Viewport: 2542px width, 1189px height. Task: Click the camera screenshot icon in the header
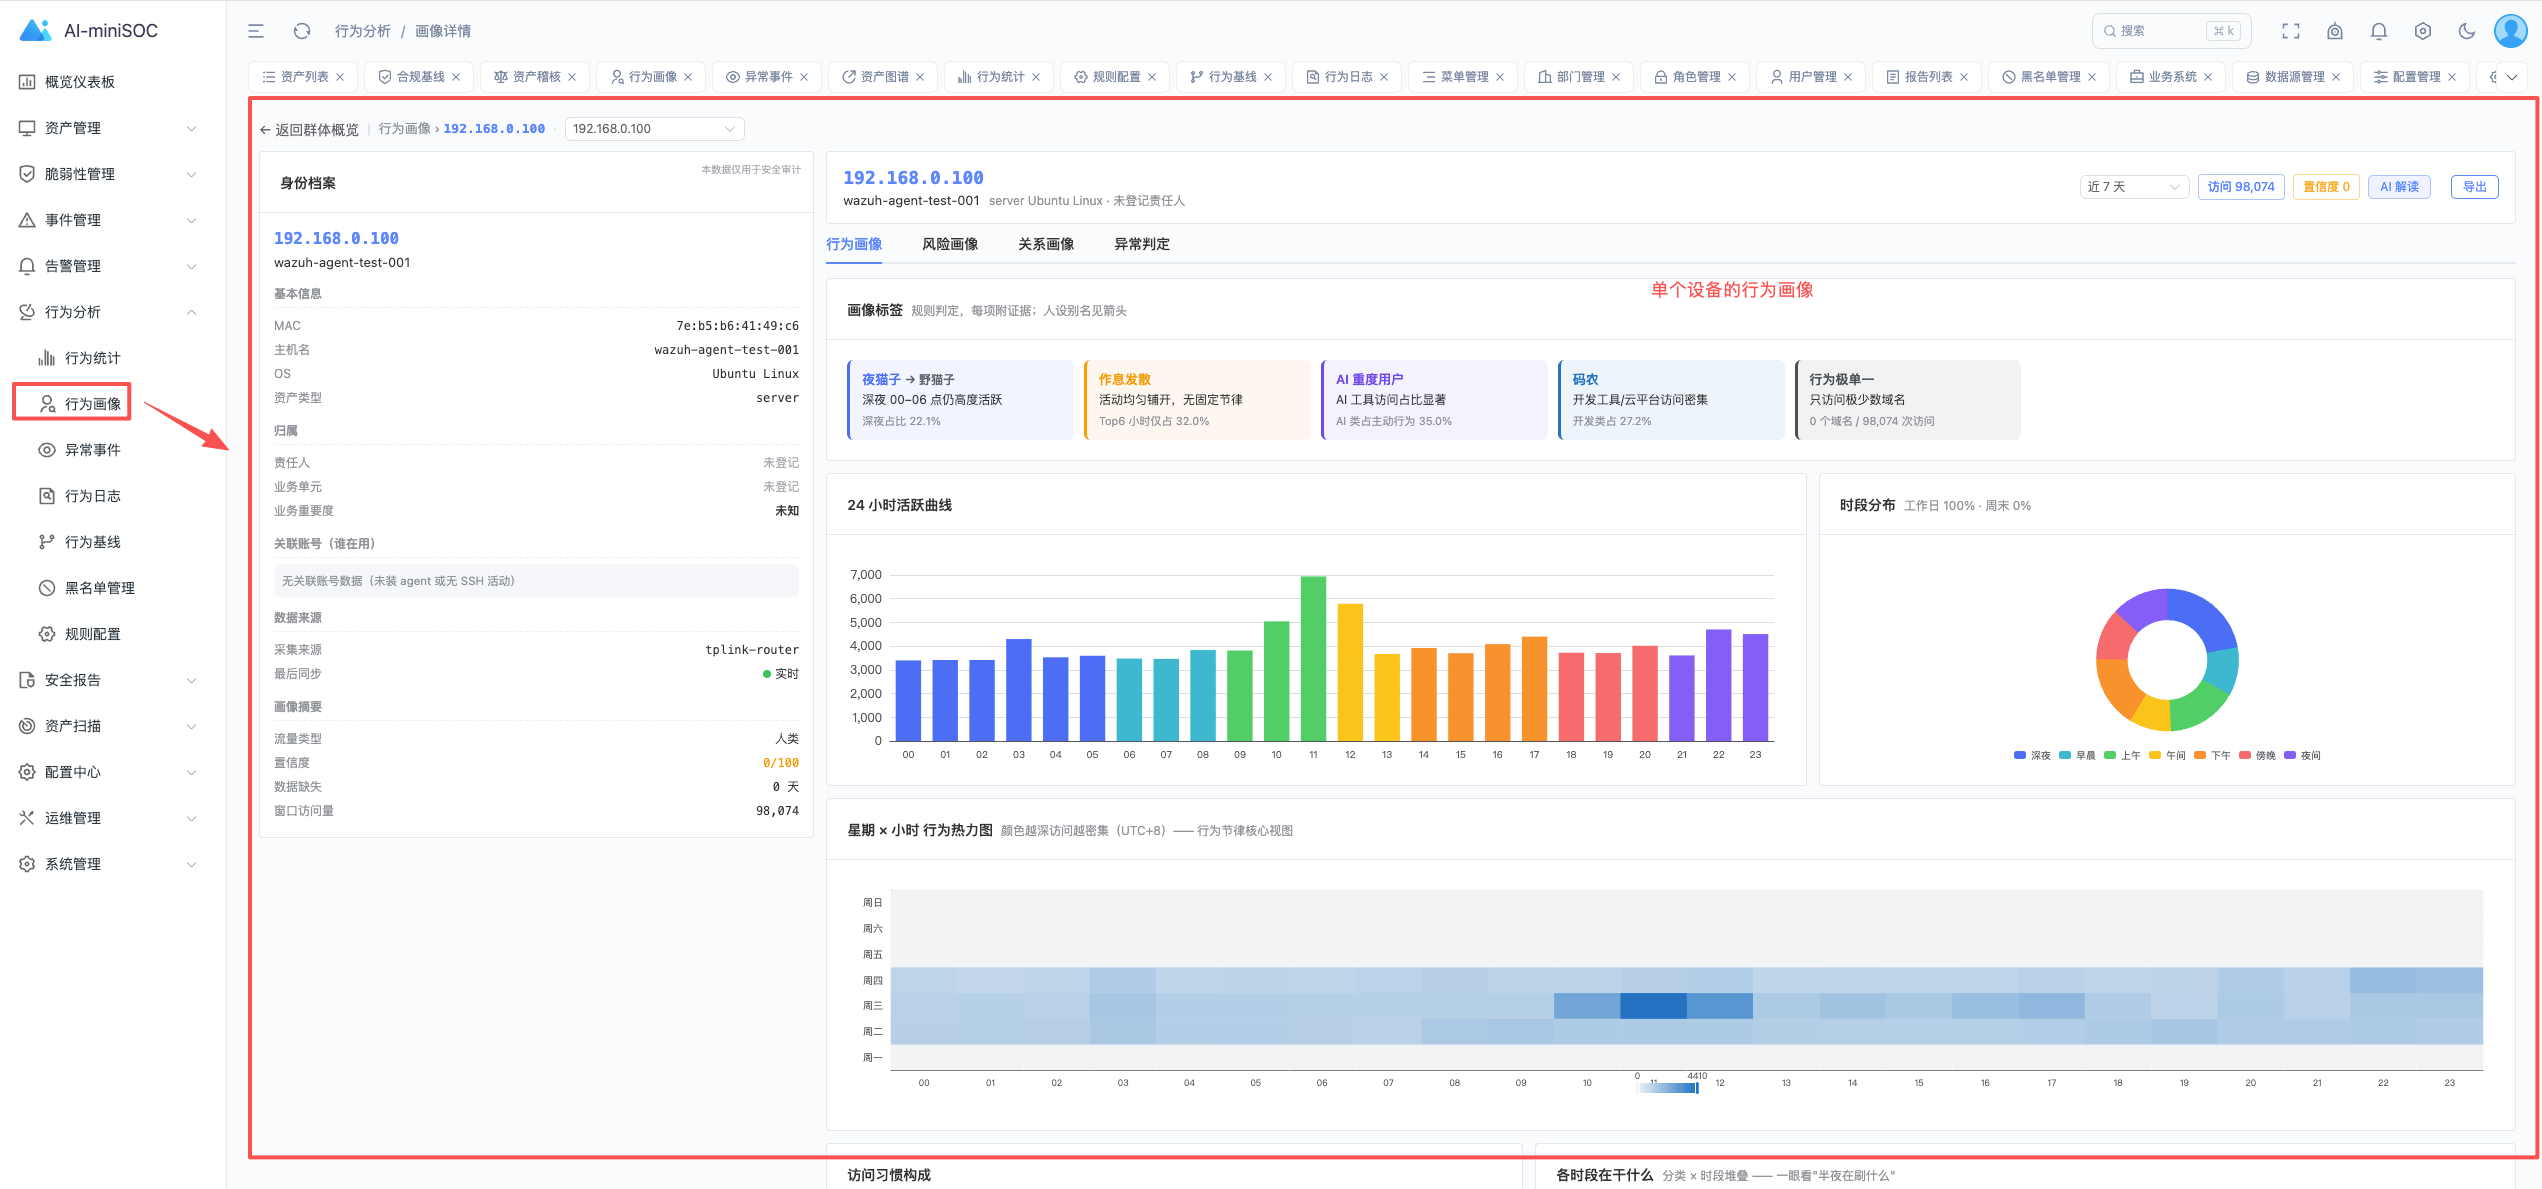pos(2335,31)
